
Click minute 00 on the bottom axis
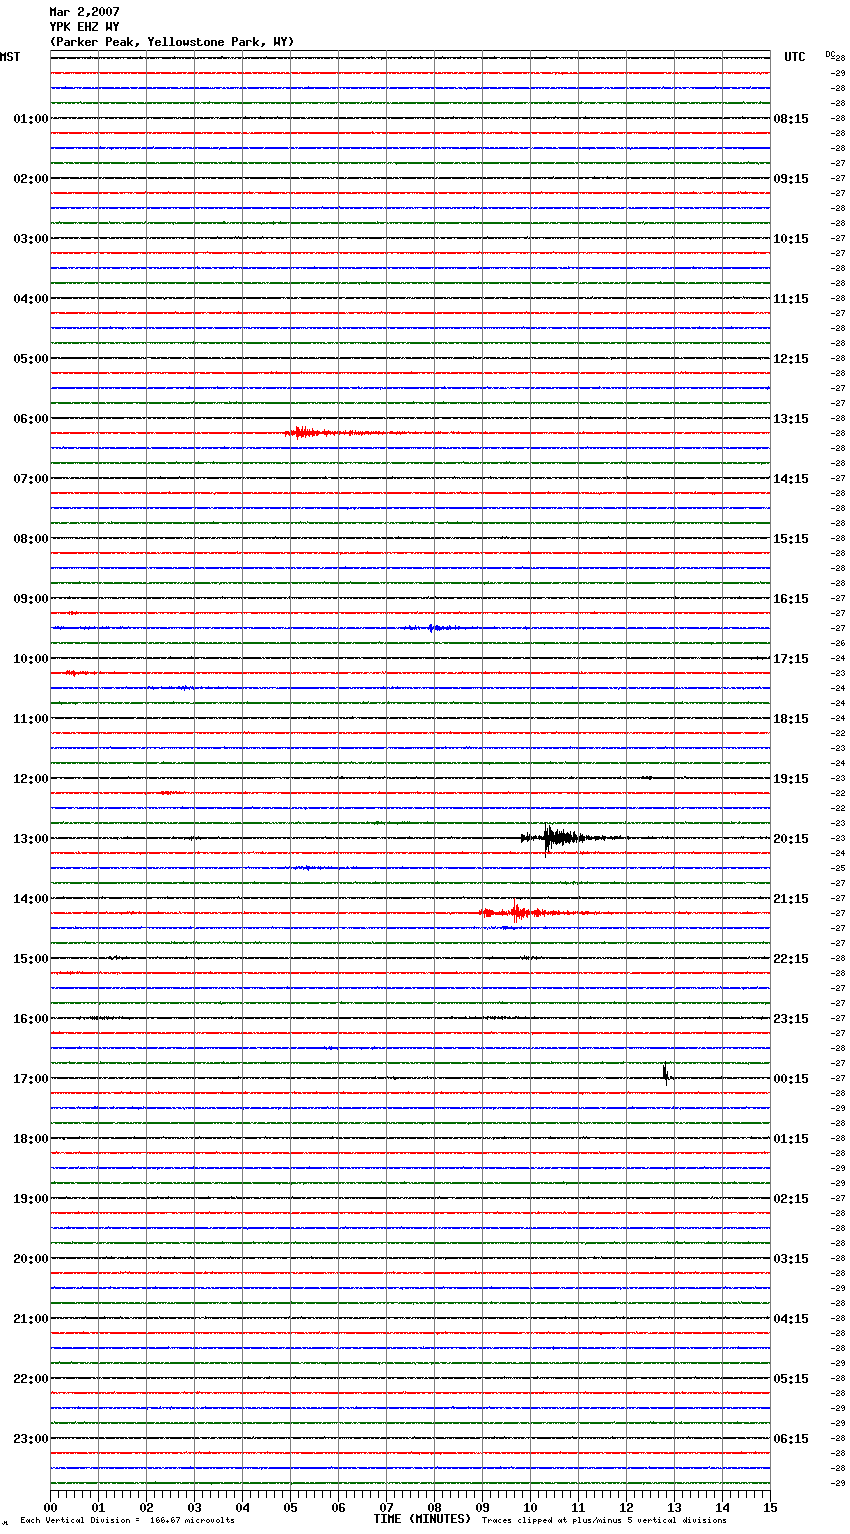pyautogui.click(x=50, y=1507)
